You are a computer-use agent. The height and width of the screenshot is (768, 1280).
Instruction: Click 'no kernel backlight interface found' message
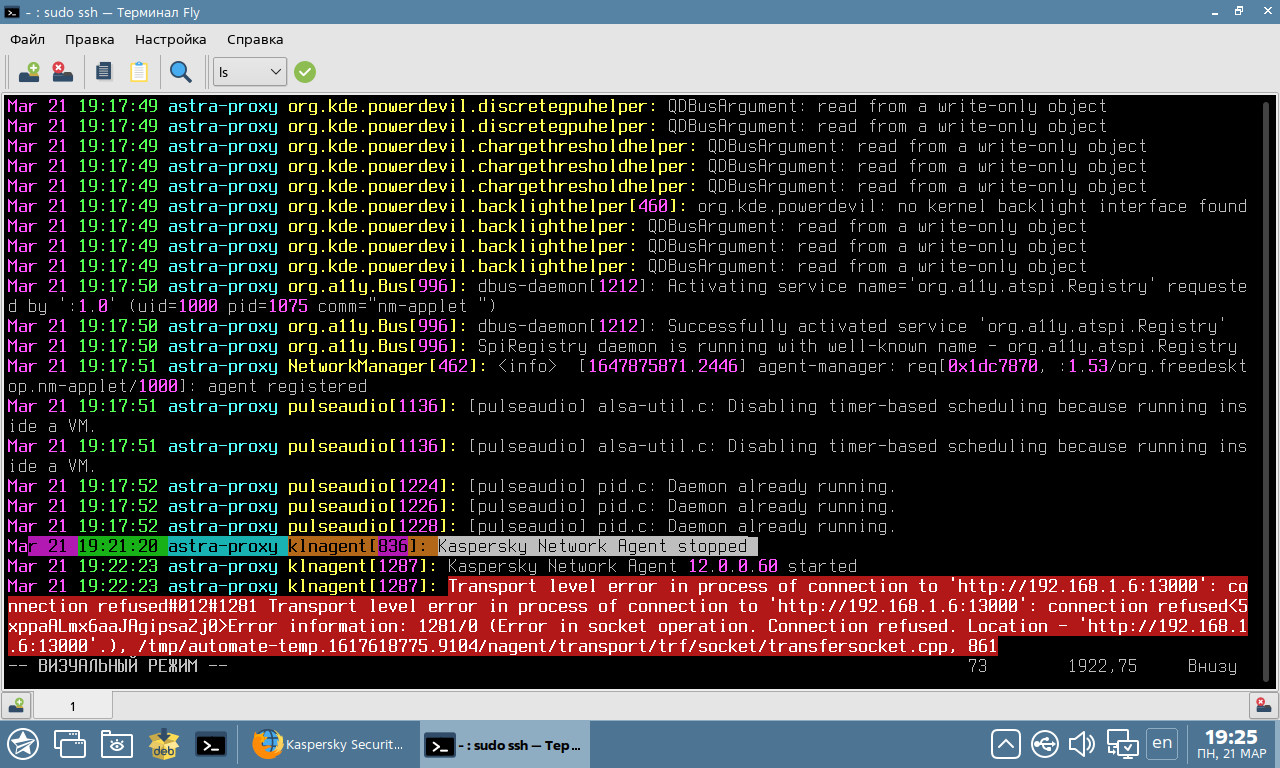pyautogui.click(x=1072, y=206)
